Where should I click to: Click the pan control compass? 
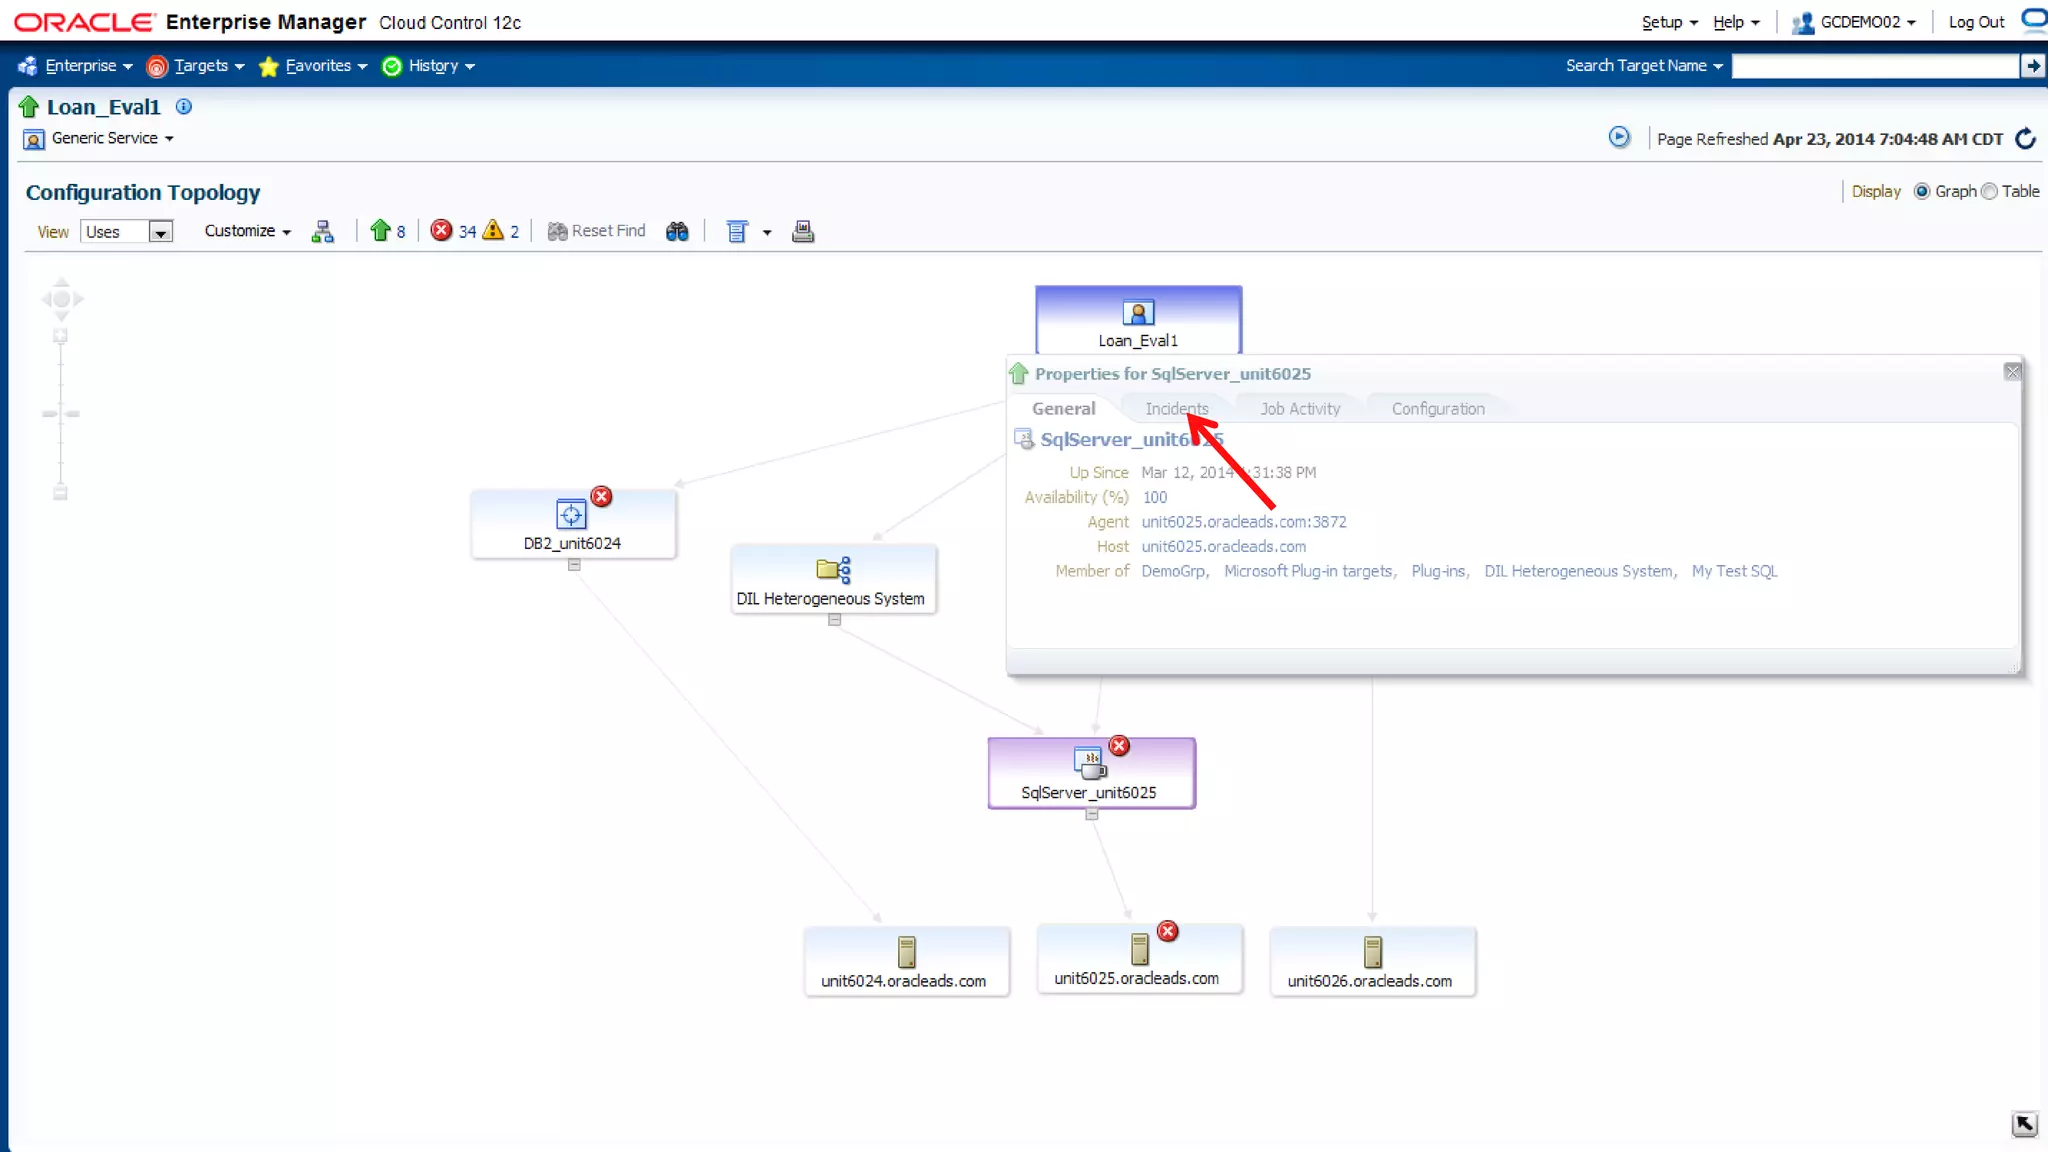(x=61, y=299)
